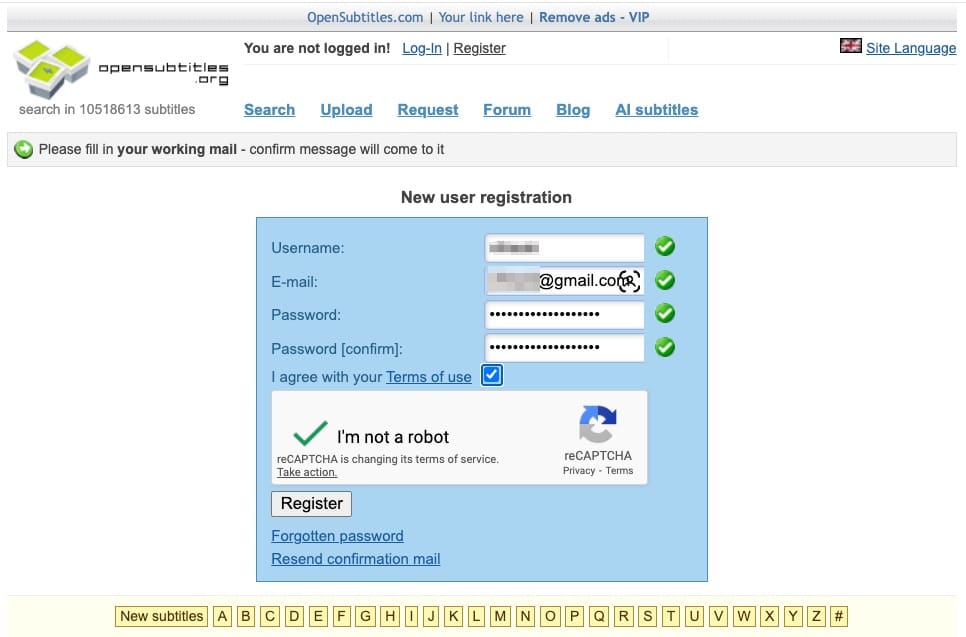Select letter D in alphabet bar
Viewport: 966px width, 637px height.
coord(294,616)
